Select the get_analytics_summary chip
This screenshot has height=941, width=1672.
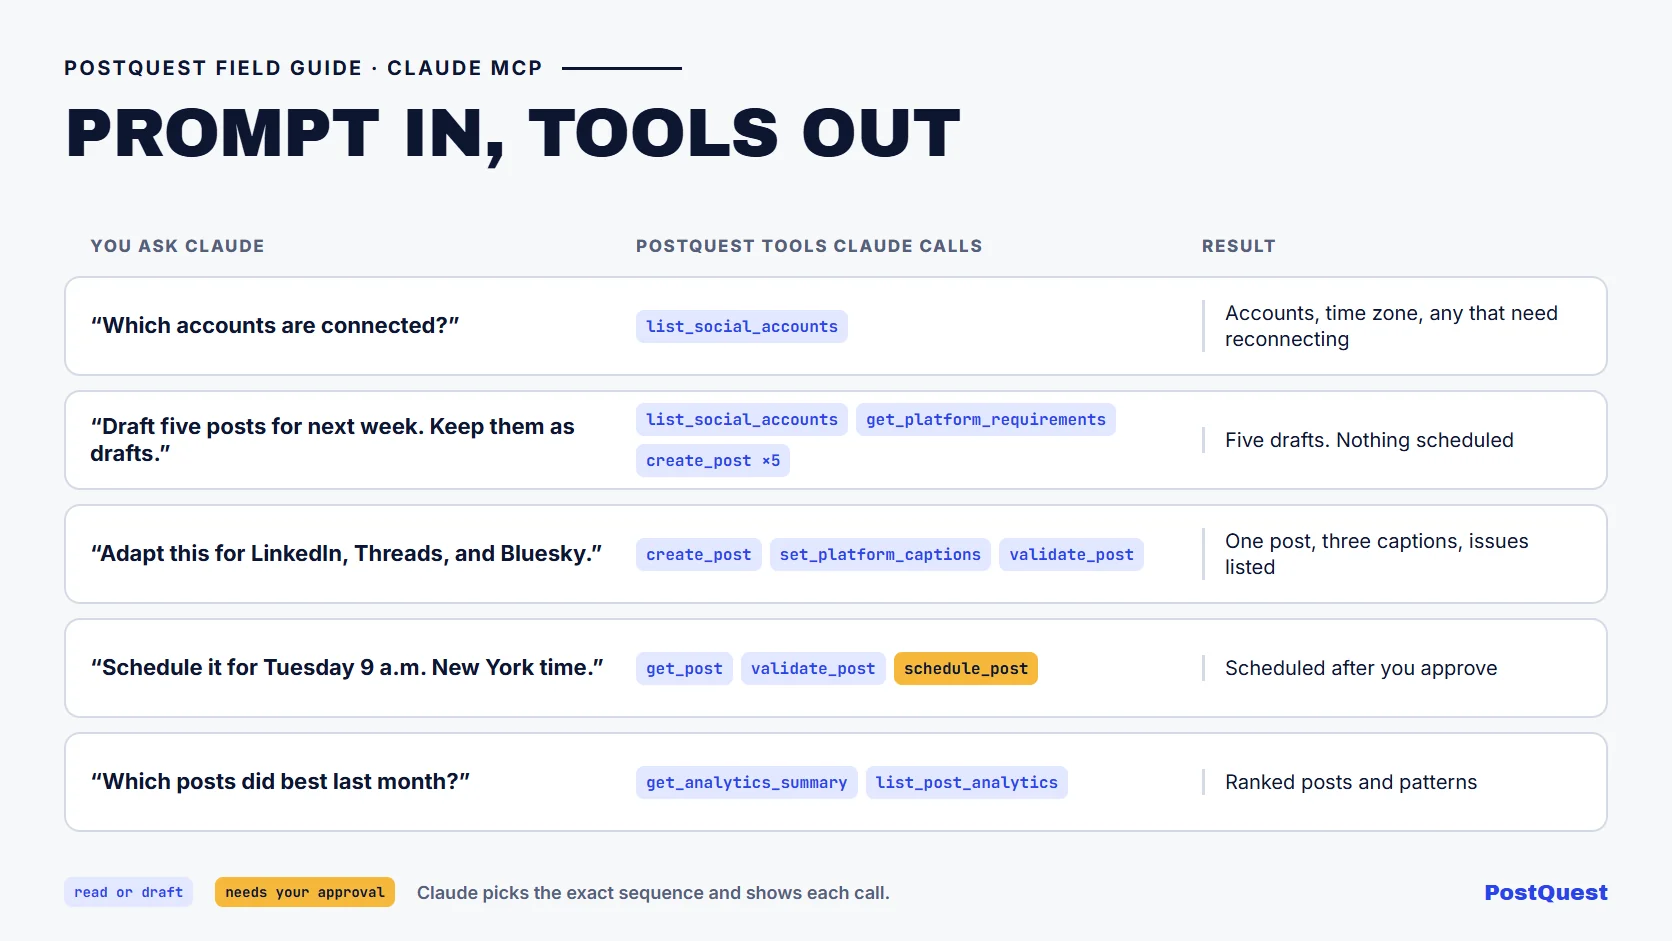(x=746, y=782)
